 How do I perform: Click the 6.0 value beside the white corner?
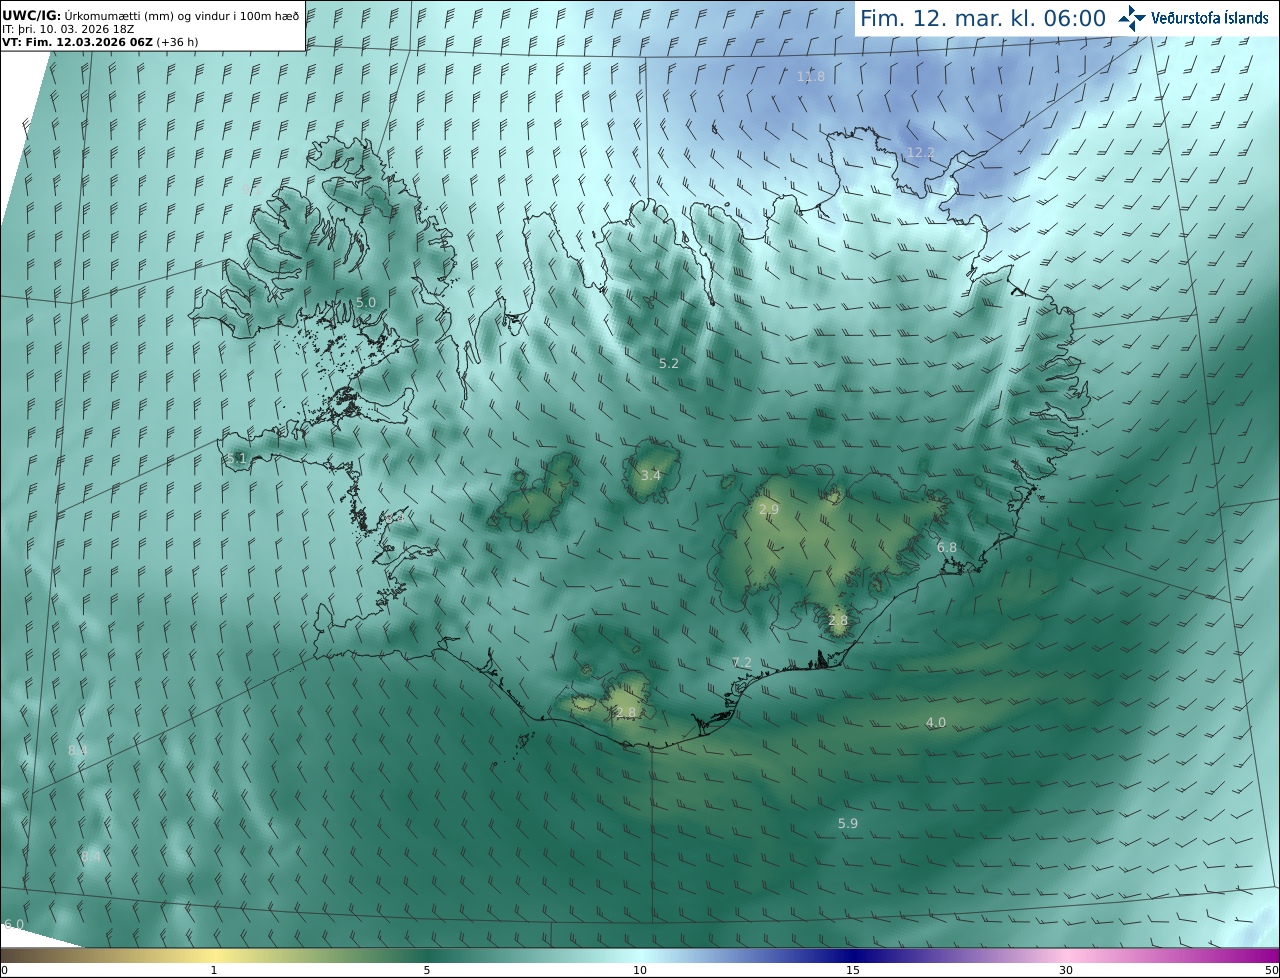pyautogui.click(x=14, y=925)
